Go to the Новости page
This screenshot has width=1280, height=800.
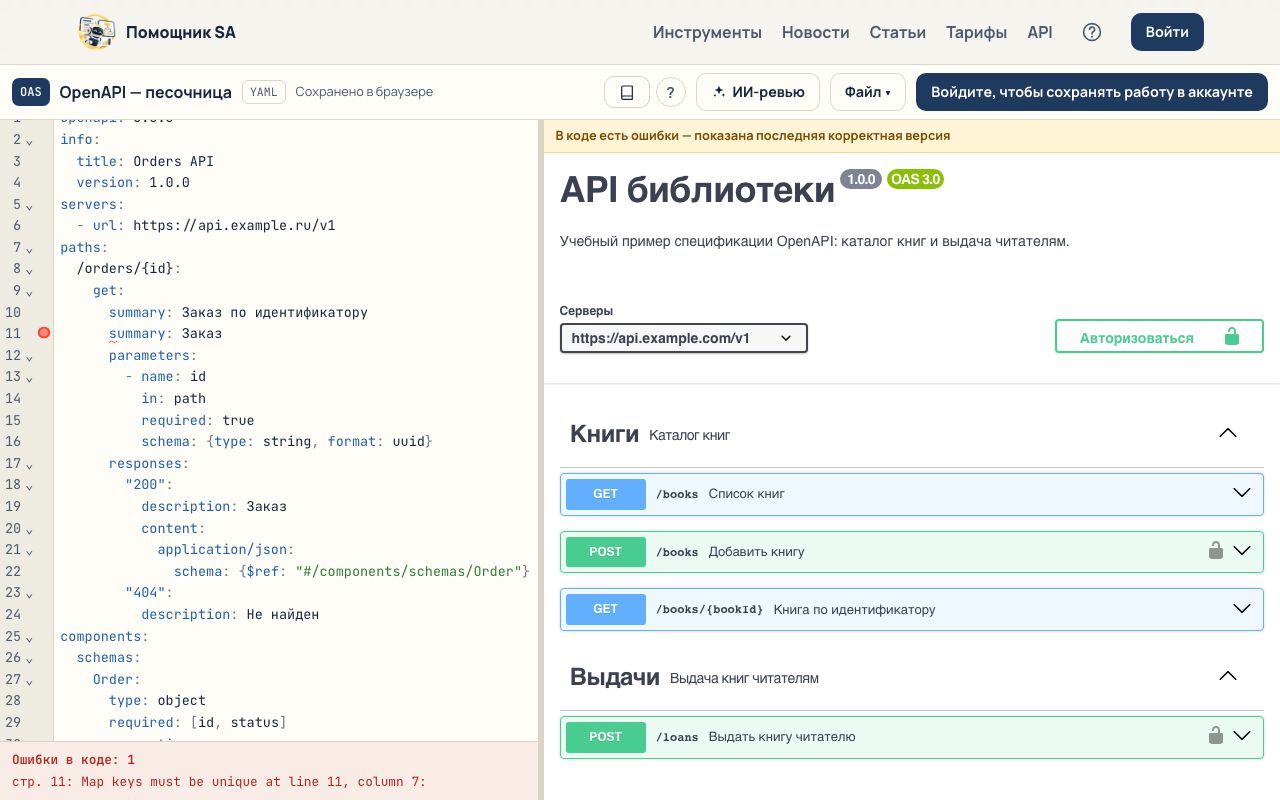pyautogui.click(x=816, y=32)
